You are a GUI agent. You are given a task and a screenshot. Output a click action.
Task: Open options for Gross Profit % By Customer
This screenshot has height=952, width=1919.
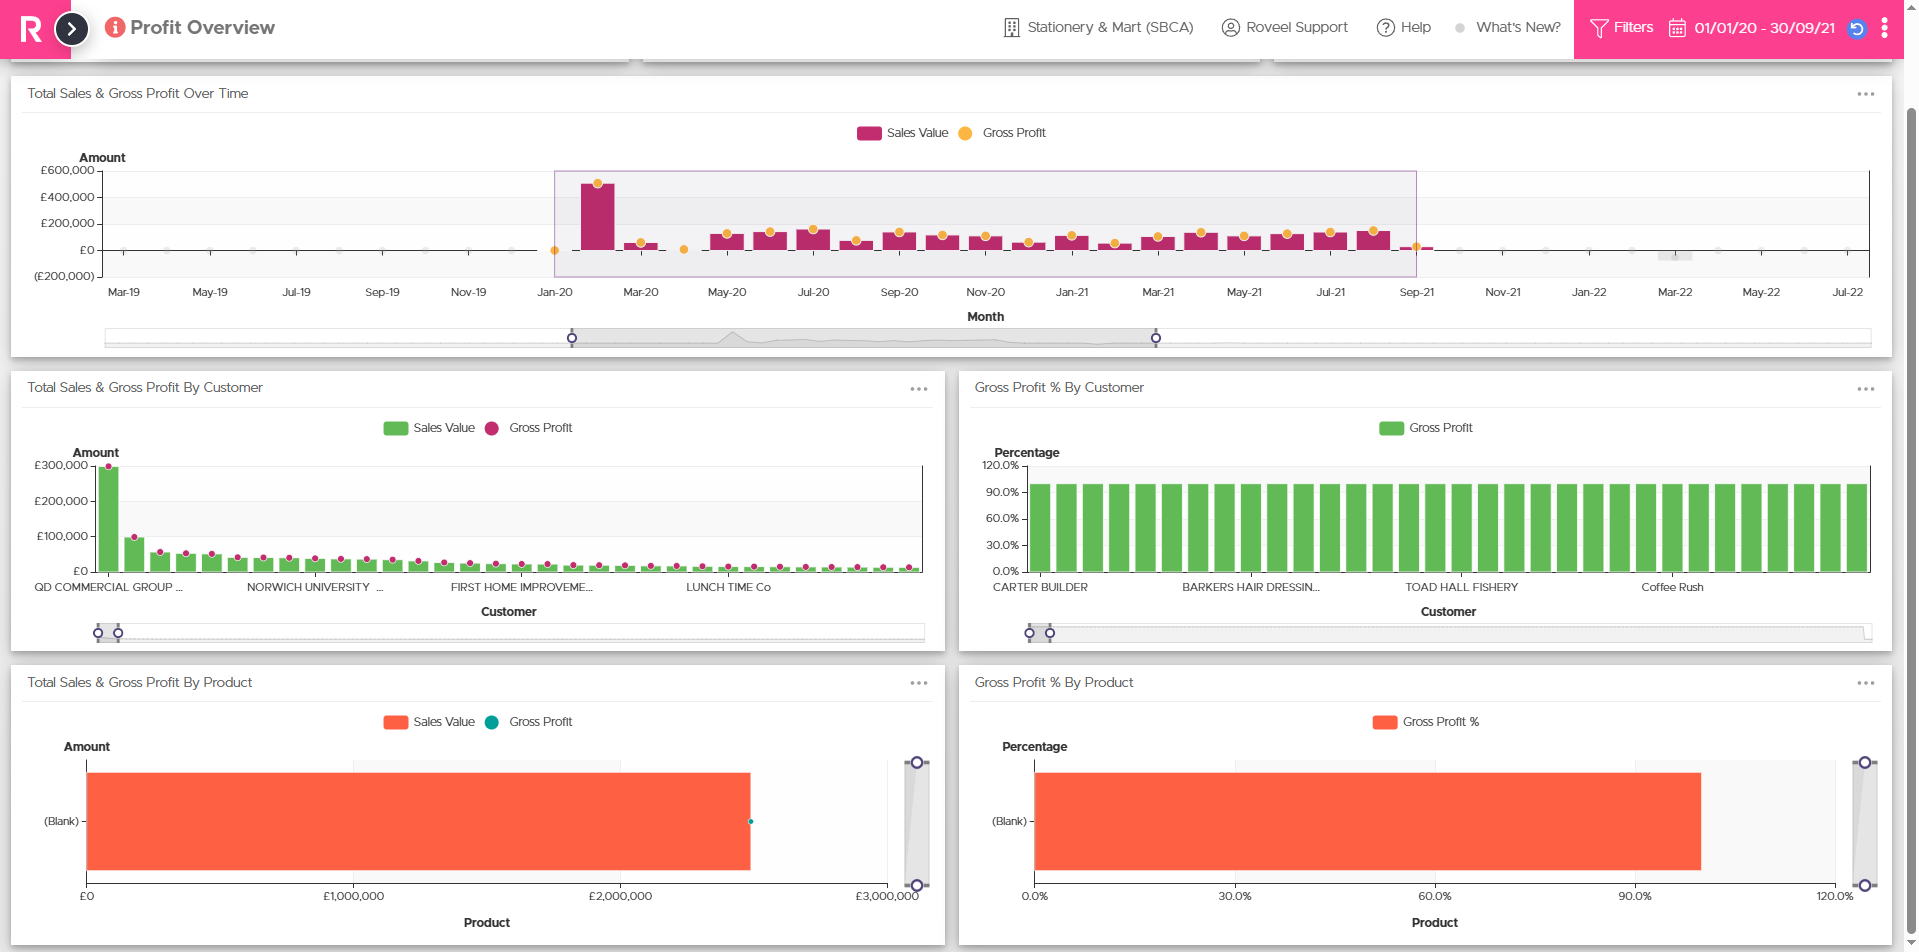coord(1866,389)
